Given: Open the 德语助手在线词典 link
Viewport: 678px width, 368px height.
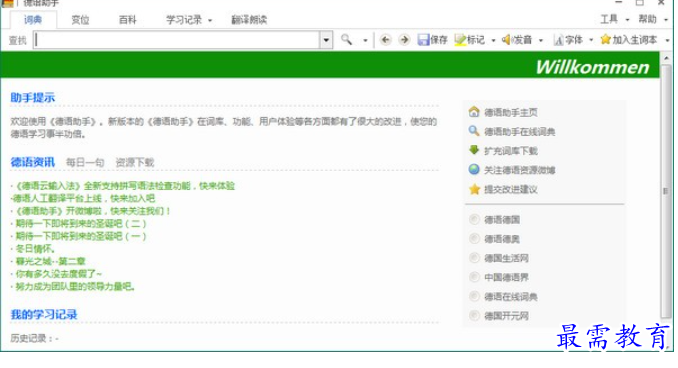Looking at the screenshot, I should pyautogui.click(x=520, y=131).
